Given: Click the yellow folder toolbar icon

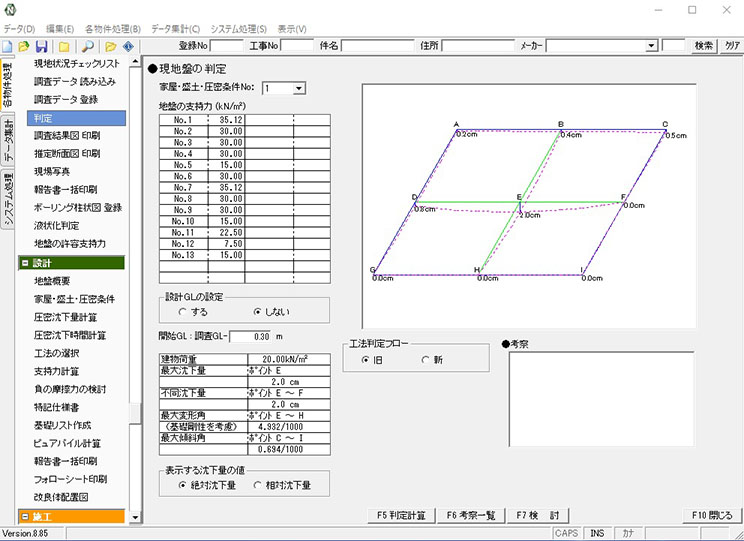Looking at the screenshot, I should tap(64, 47).
